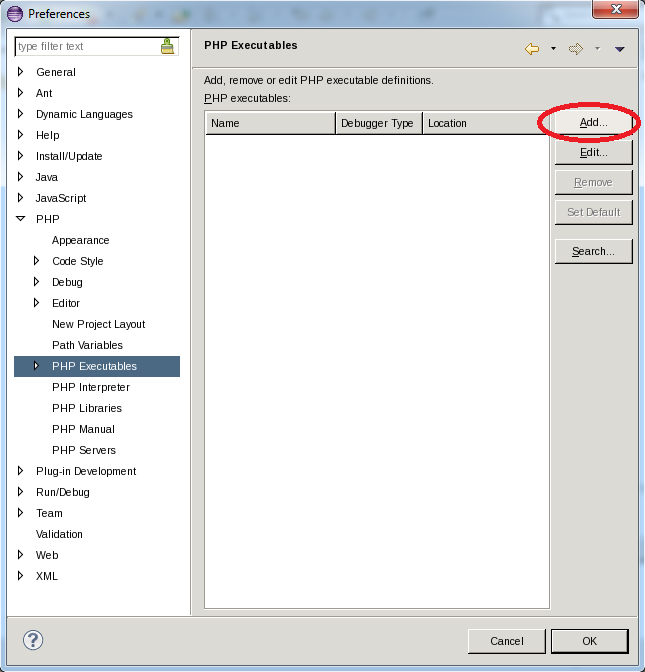The height and width of the screenshot is (672, 645).
Task: Click the Cancel button
Action: tap(507, 641)
